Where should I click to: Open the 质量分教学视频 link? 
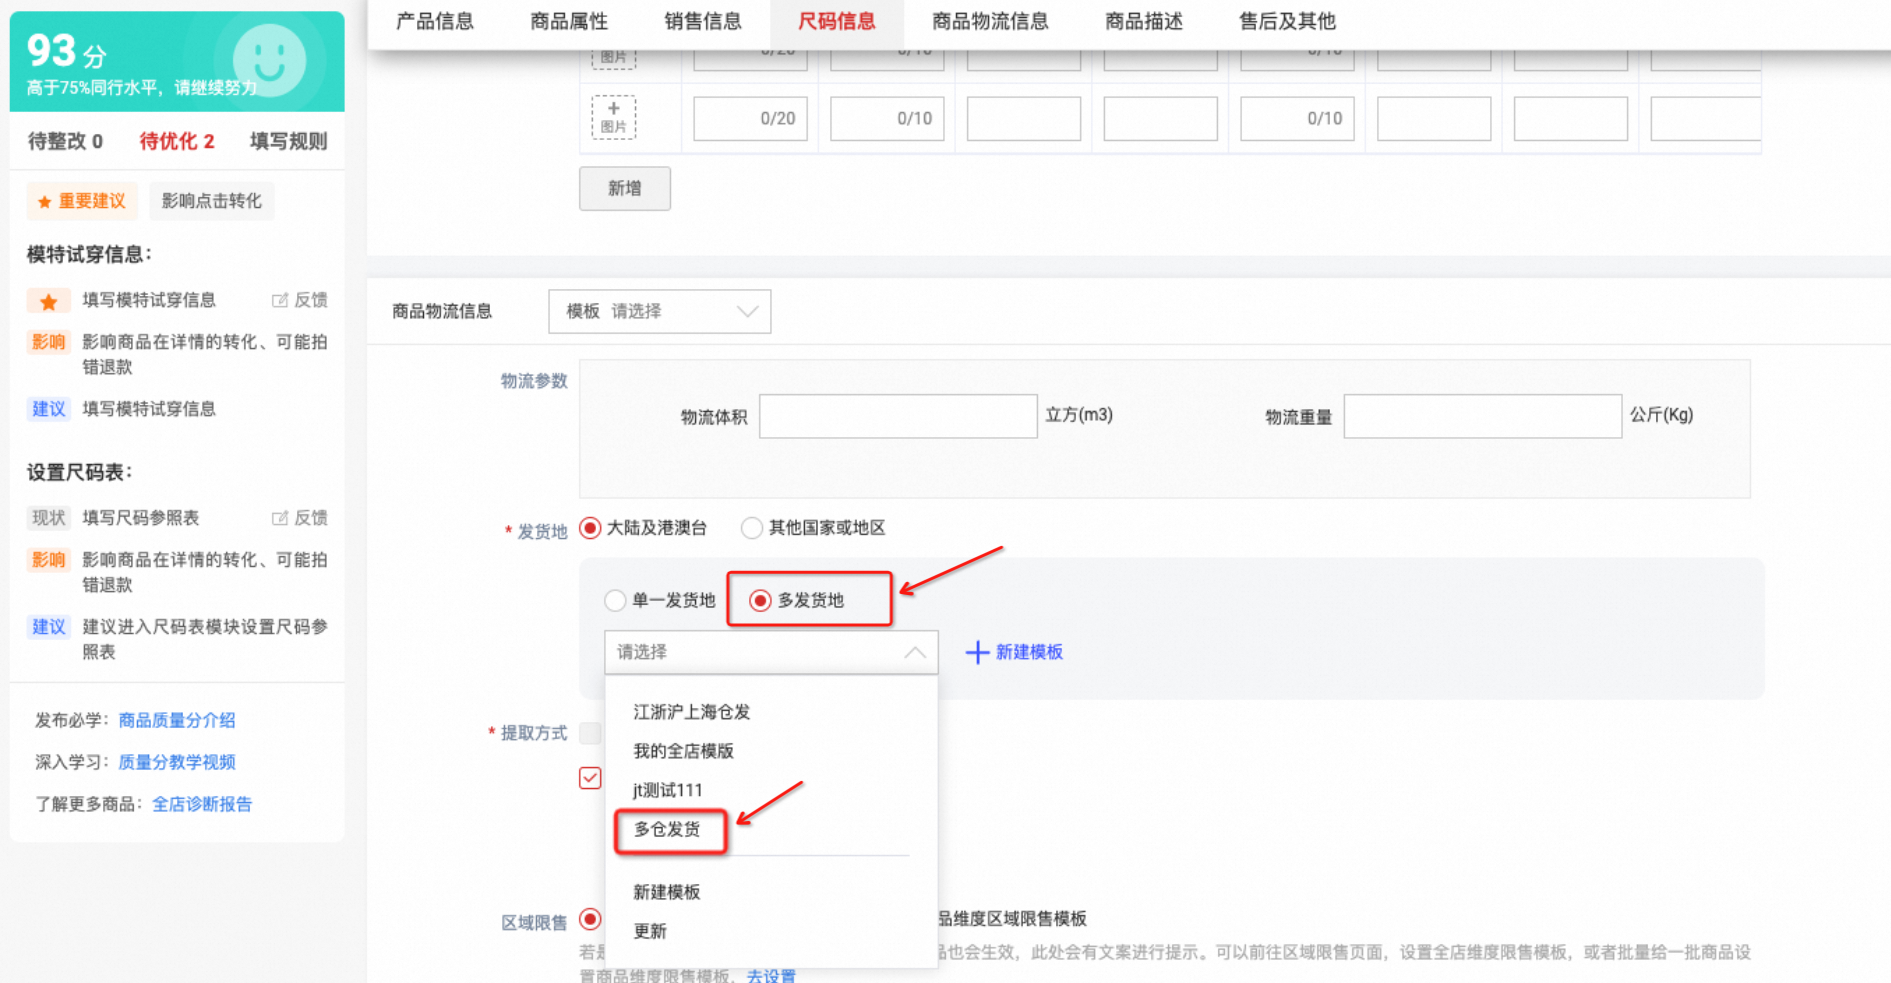click(177, 762)
